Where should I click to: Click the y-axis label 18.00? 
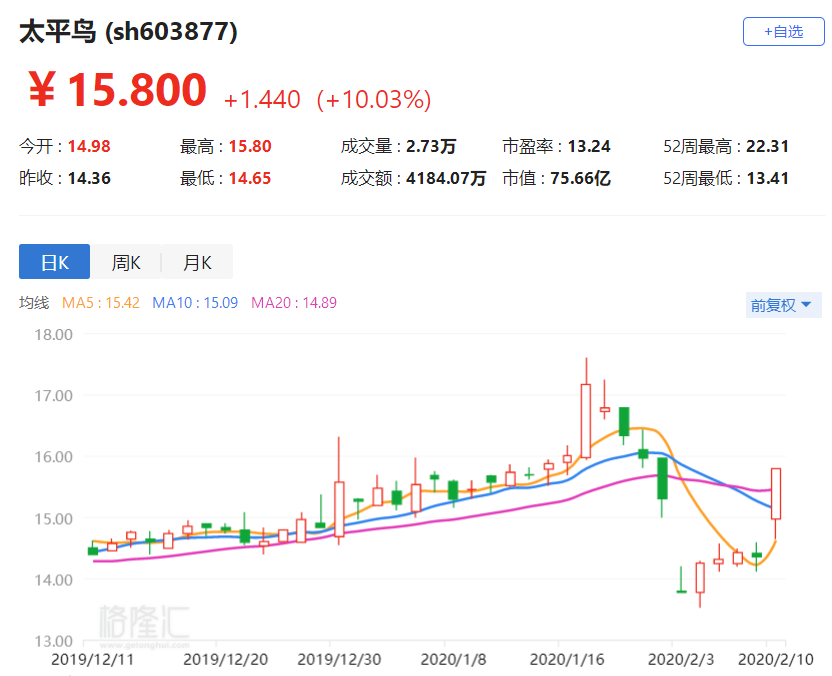(x=54, y=335)
